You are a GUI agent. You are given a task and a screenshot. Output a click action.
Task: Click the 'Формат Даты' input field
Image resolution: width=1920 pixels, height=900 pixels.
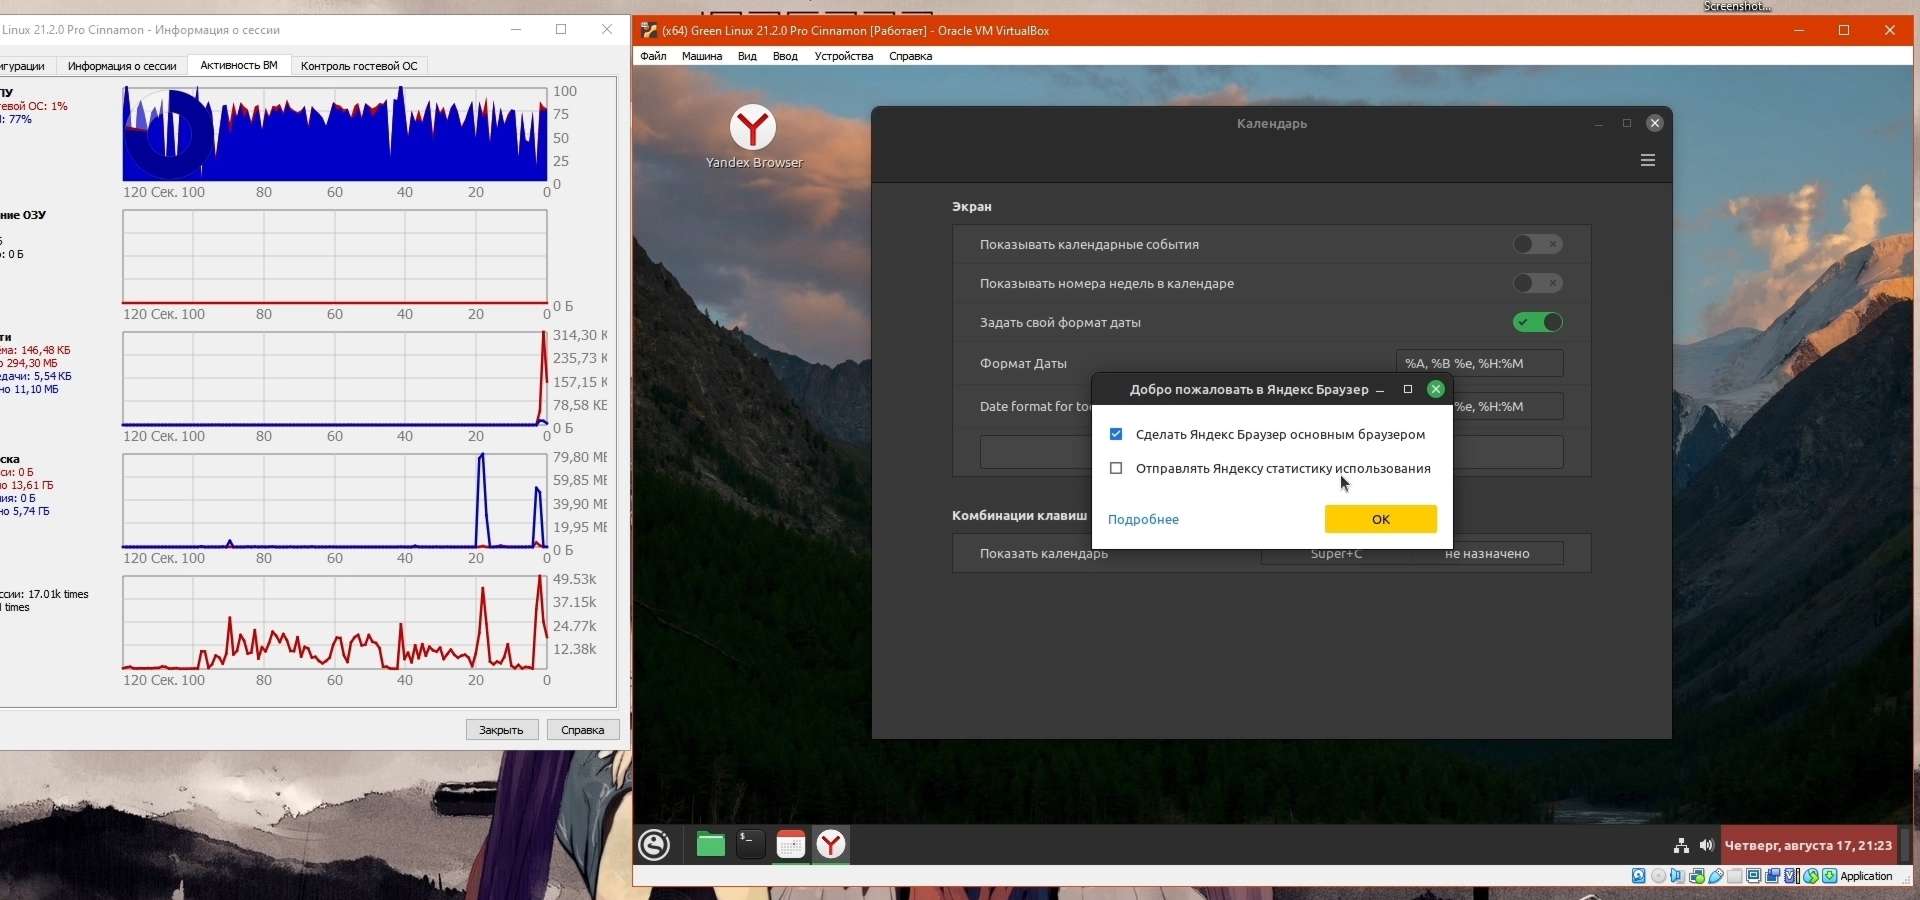tap(1479, 363)
